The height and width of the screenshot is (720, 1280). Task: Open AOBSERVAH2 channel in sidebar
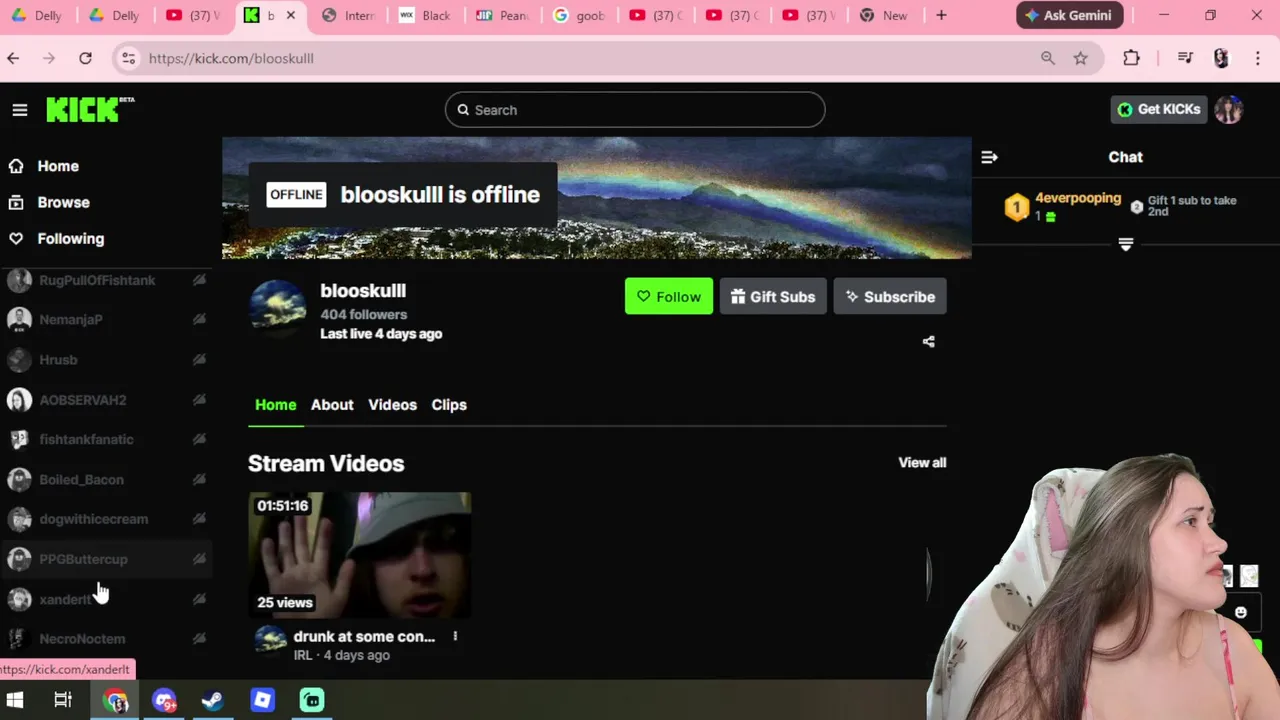pos(107,399)
